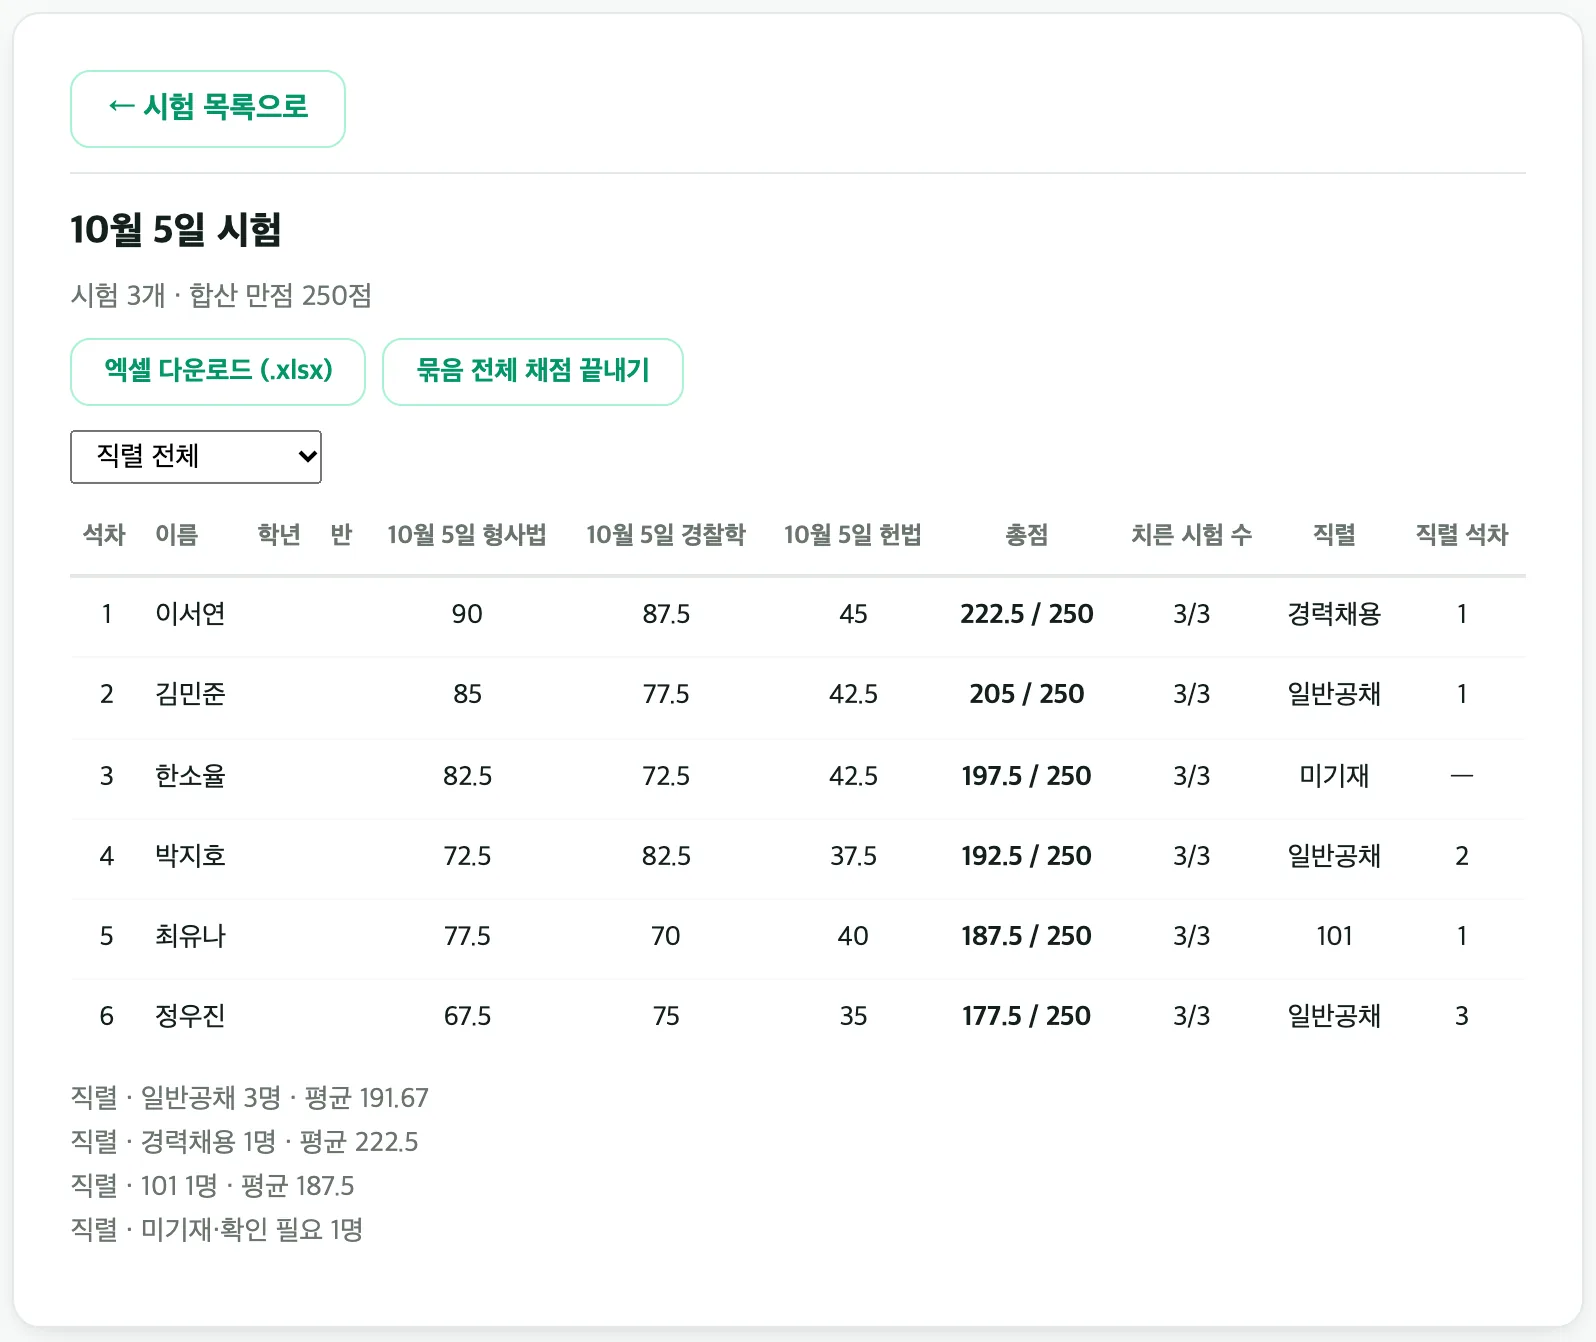Click 이서연's 경찰학 score 87.5

[x=666, y=614]
